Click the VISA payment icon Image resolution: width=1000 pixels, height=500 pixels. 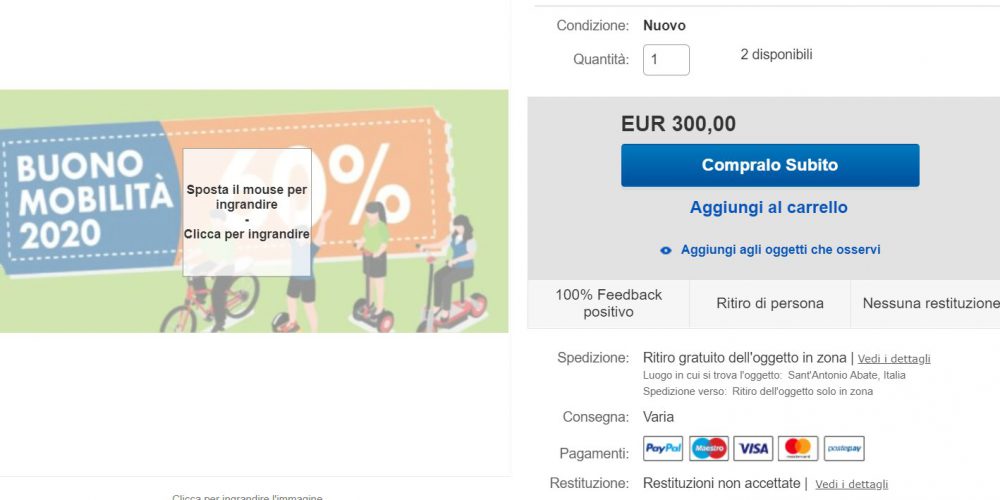pyautogui.click(x=753, y=448)
